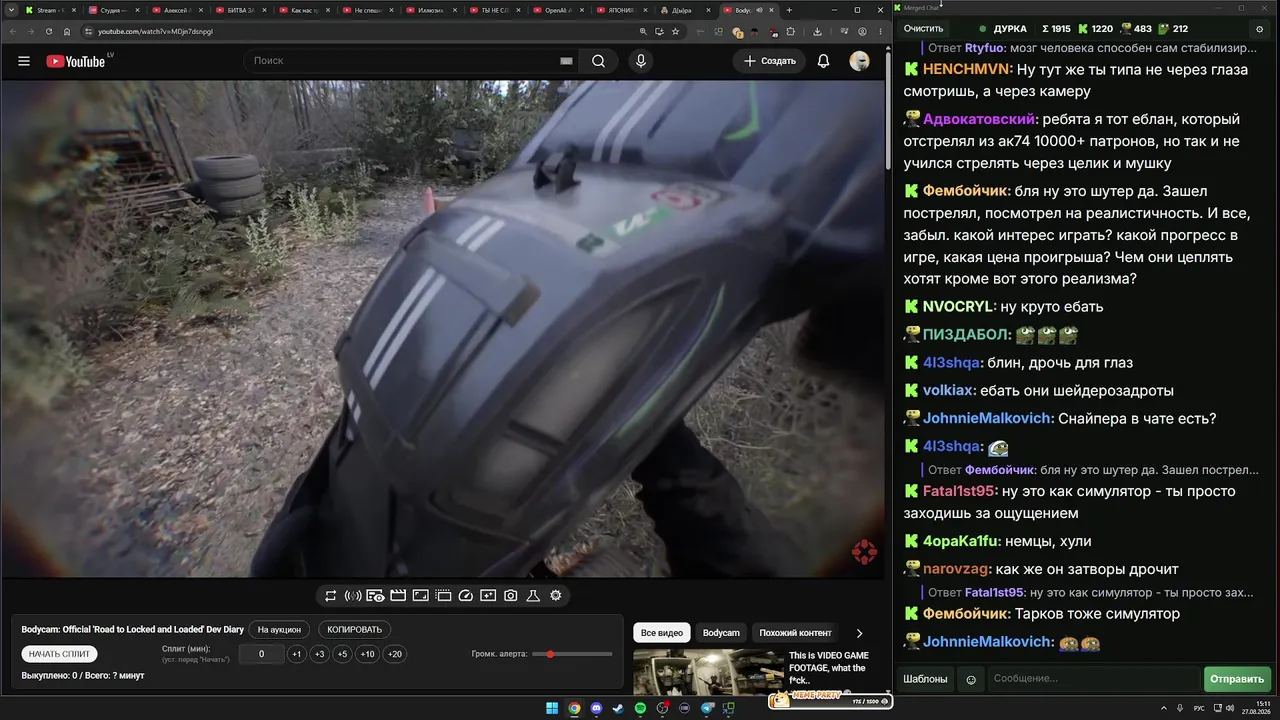
Task: Click username NVOCRYL in chat
Action: [x=958, y=307]
